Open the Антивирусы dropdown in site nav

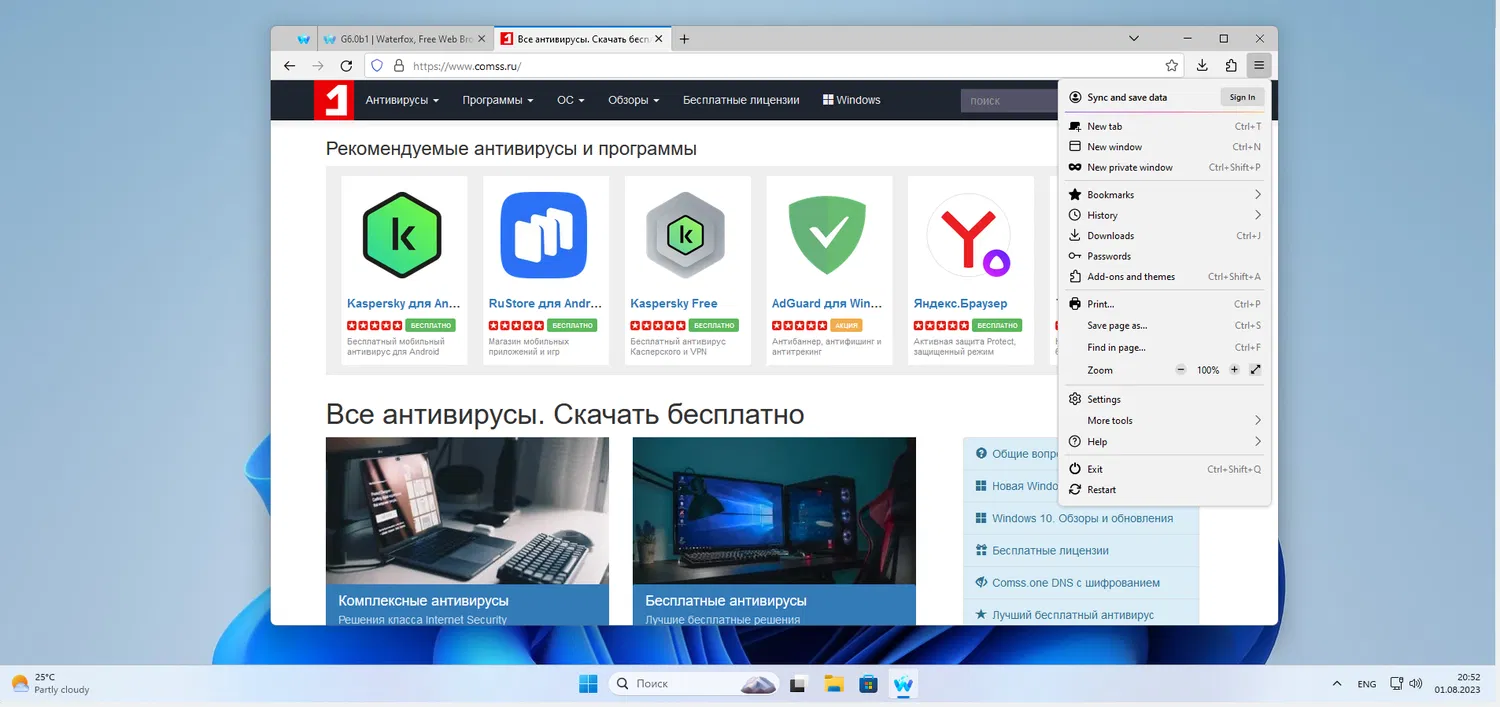click(x=402, y=100)
